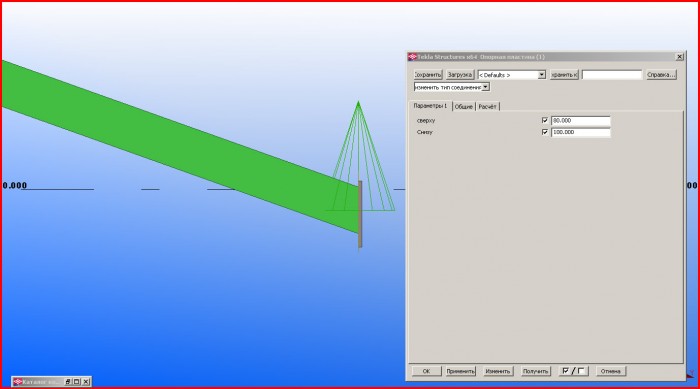This screenshot has width=700, height=389.
Task: Close the minimized catalog window
Action: tap(86, 382)
